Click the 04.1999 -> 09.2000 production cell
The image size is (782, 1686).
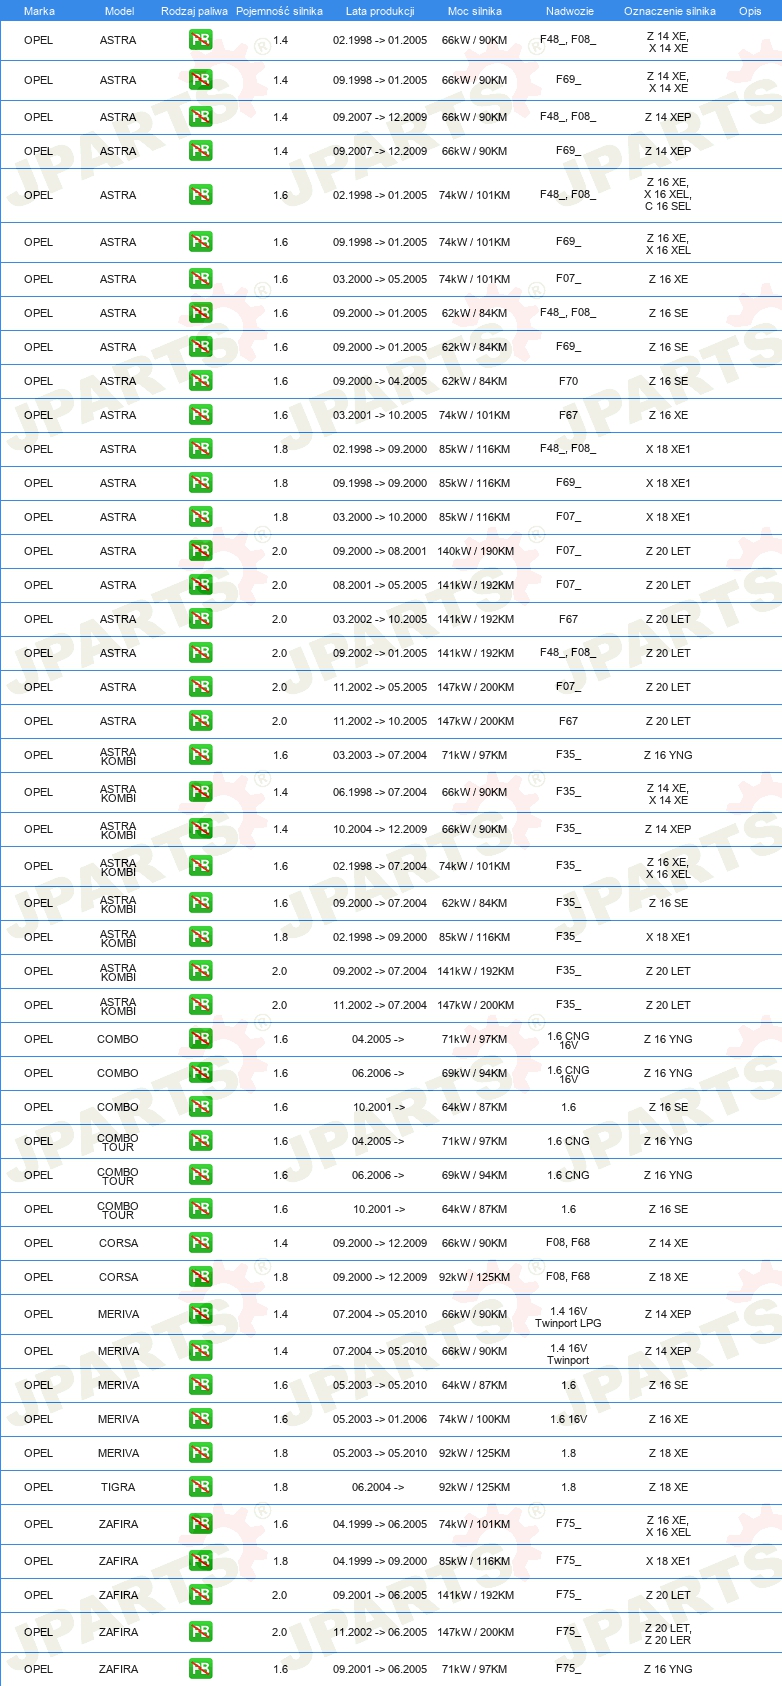pyautogui.click(x=380, y=1561)
